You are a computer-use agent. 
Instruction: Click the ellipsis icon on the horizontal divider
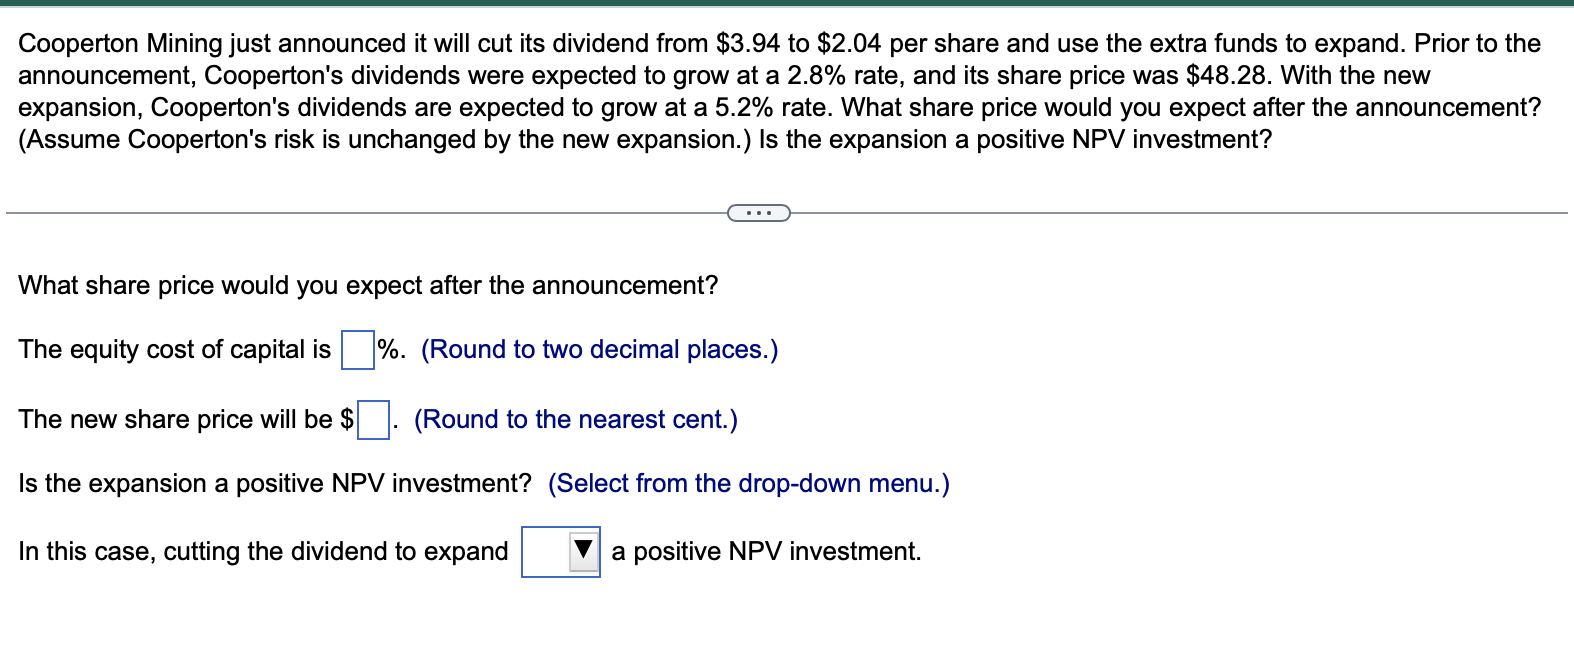pos(758,212)
